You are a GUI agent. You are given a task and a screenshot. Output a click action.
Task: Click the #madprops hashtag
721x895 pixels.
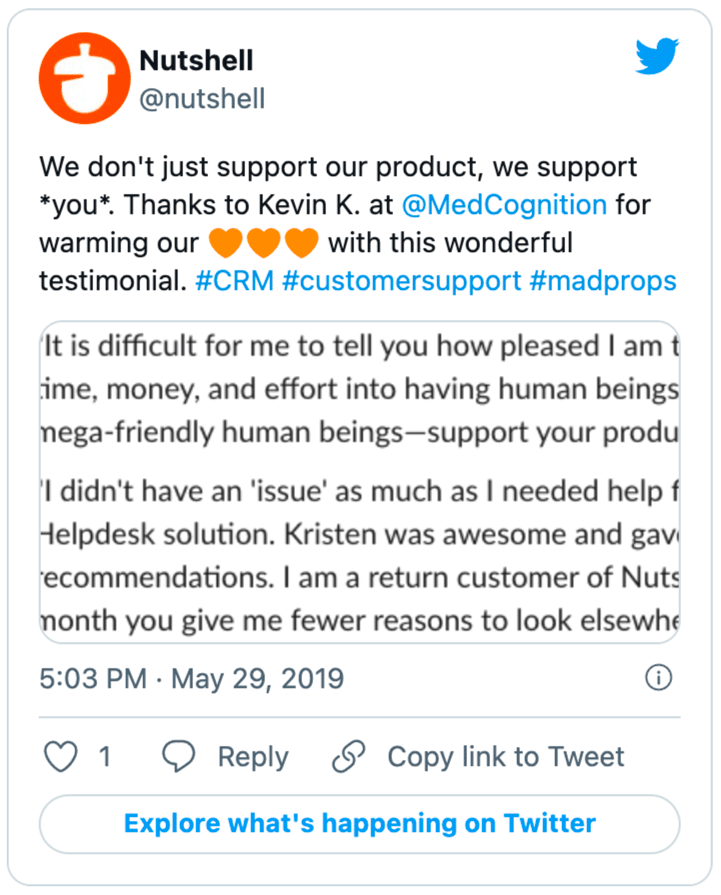point(607,281)
